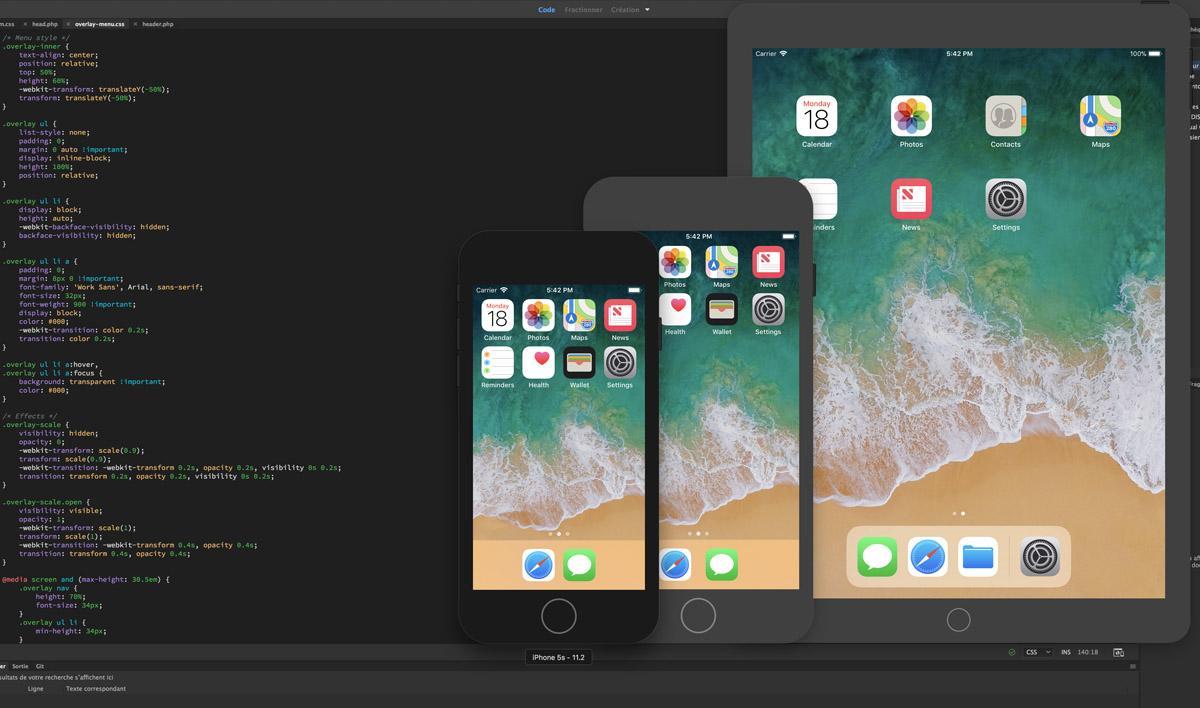Open Settings on the middle iPhone simulator
The width and height of the screenshot is (1200, 708).
point(768,309)
